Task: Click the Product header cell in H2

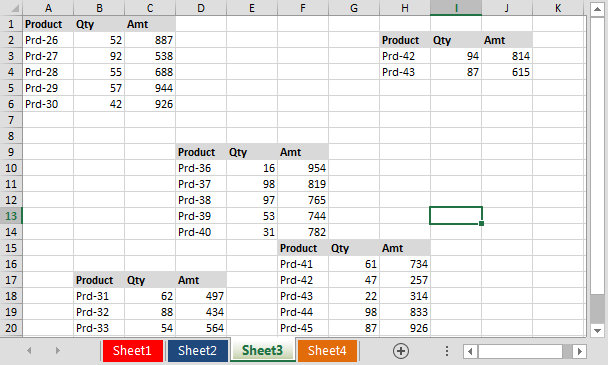Action: pos(405,40)
